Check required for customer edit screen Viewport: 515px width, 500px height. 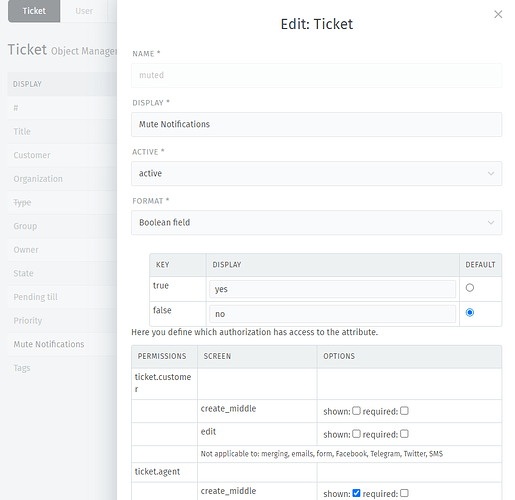point(404,434)
